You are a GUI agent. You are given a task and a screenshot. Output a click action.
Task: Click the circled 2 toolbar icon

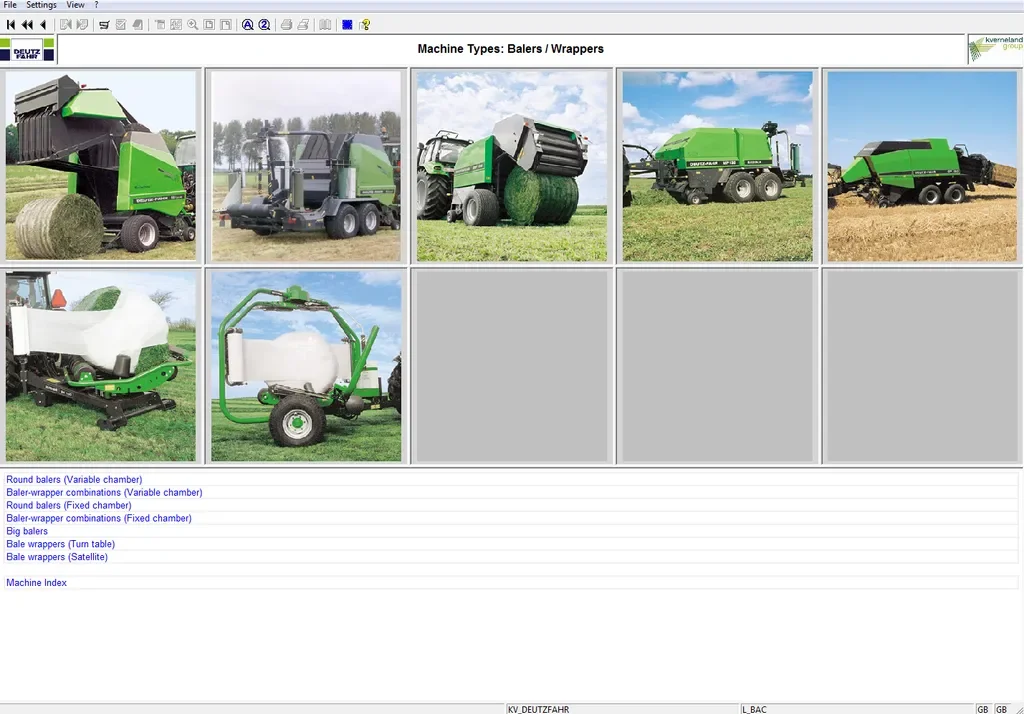click(x=264, y=24)
